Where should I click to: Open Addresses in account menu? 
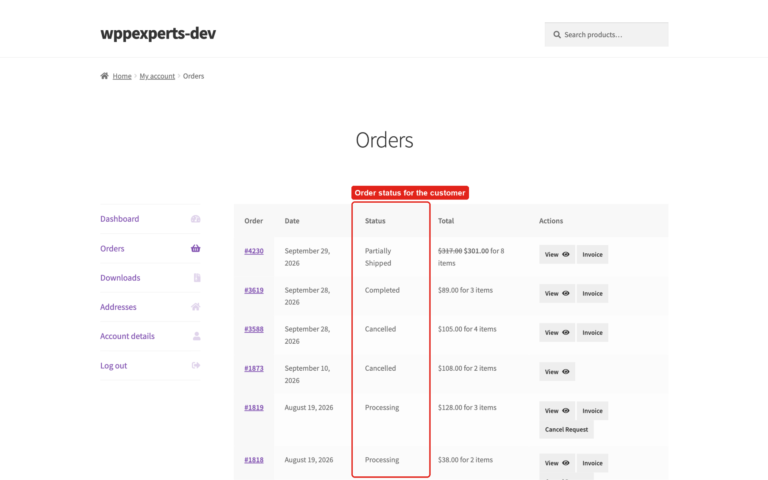(x=118, y=307)
